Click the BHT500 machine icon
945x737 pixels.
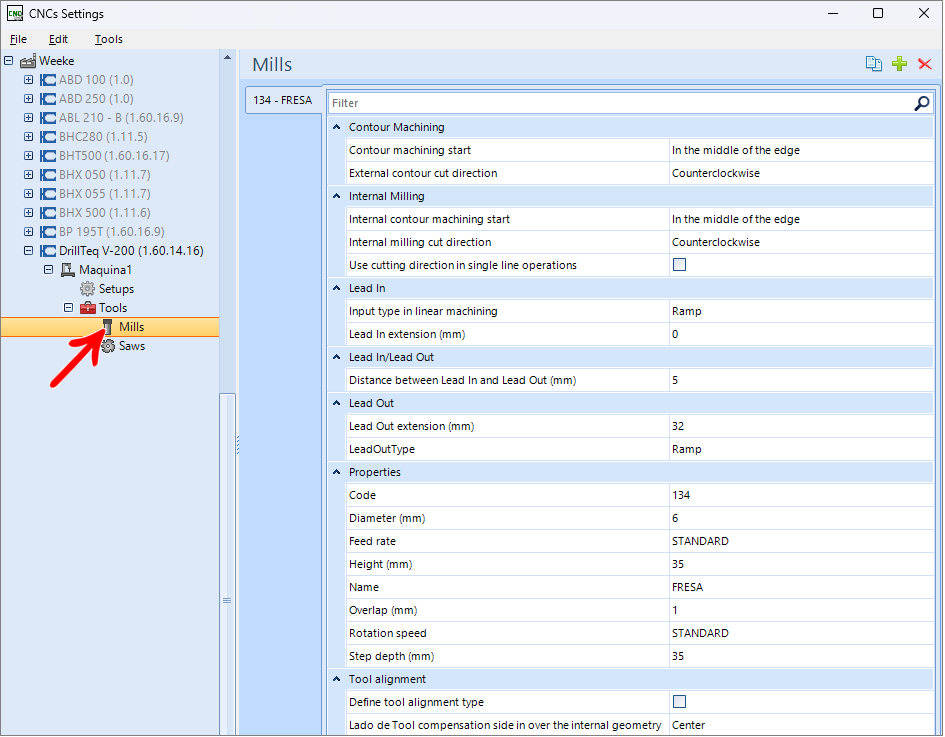tap(48, 156)
